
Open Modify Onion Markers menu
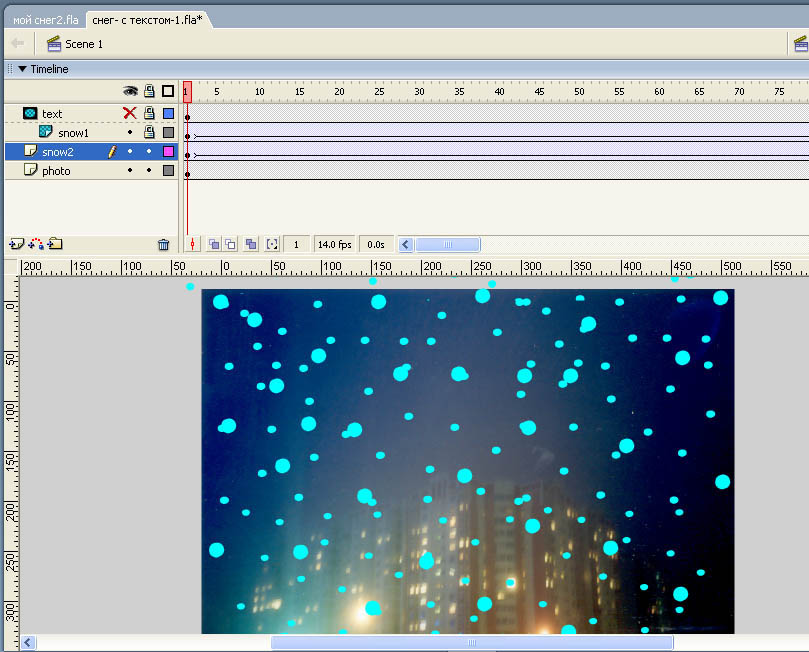pos(271,244)
